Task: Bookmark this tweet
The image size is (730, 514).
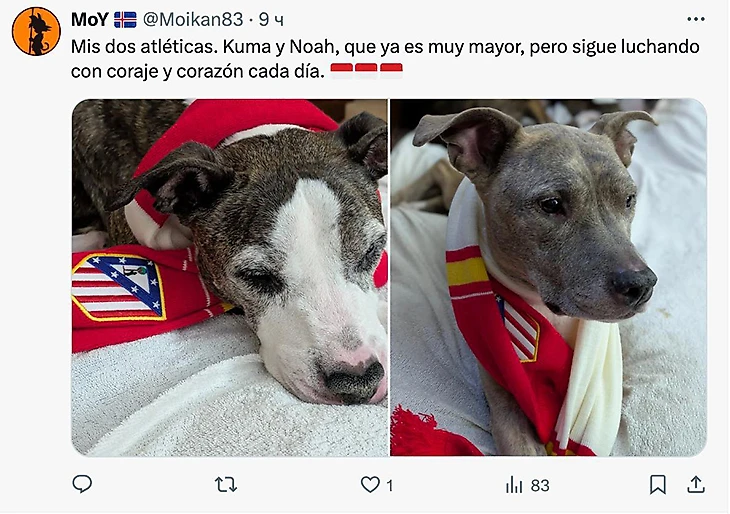Action: [657, 485]
